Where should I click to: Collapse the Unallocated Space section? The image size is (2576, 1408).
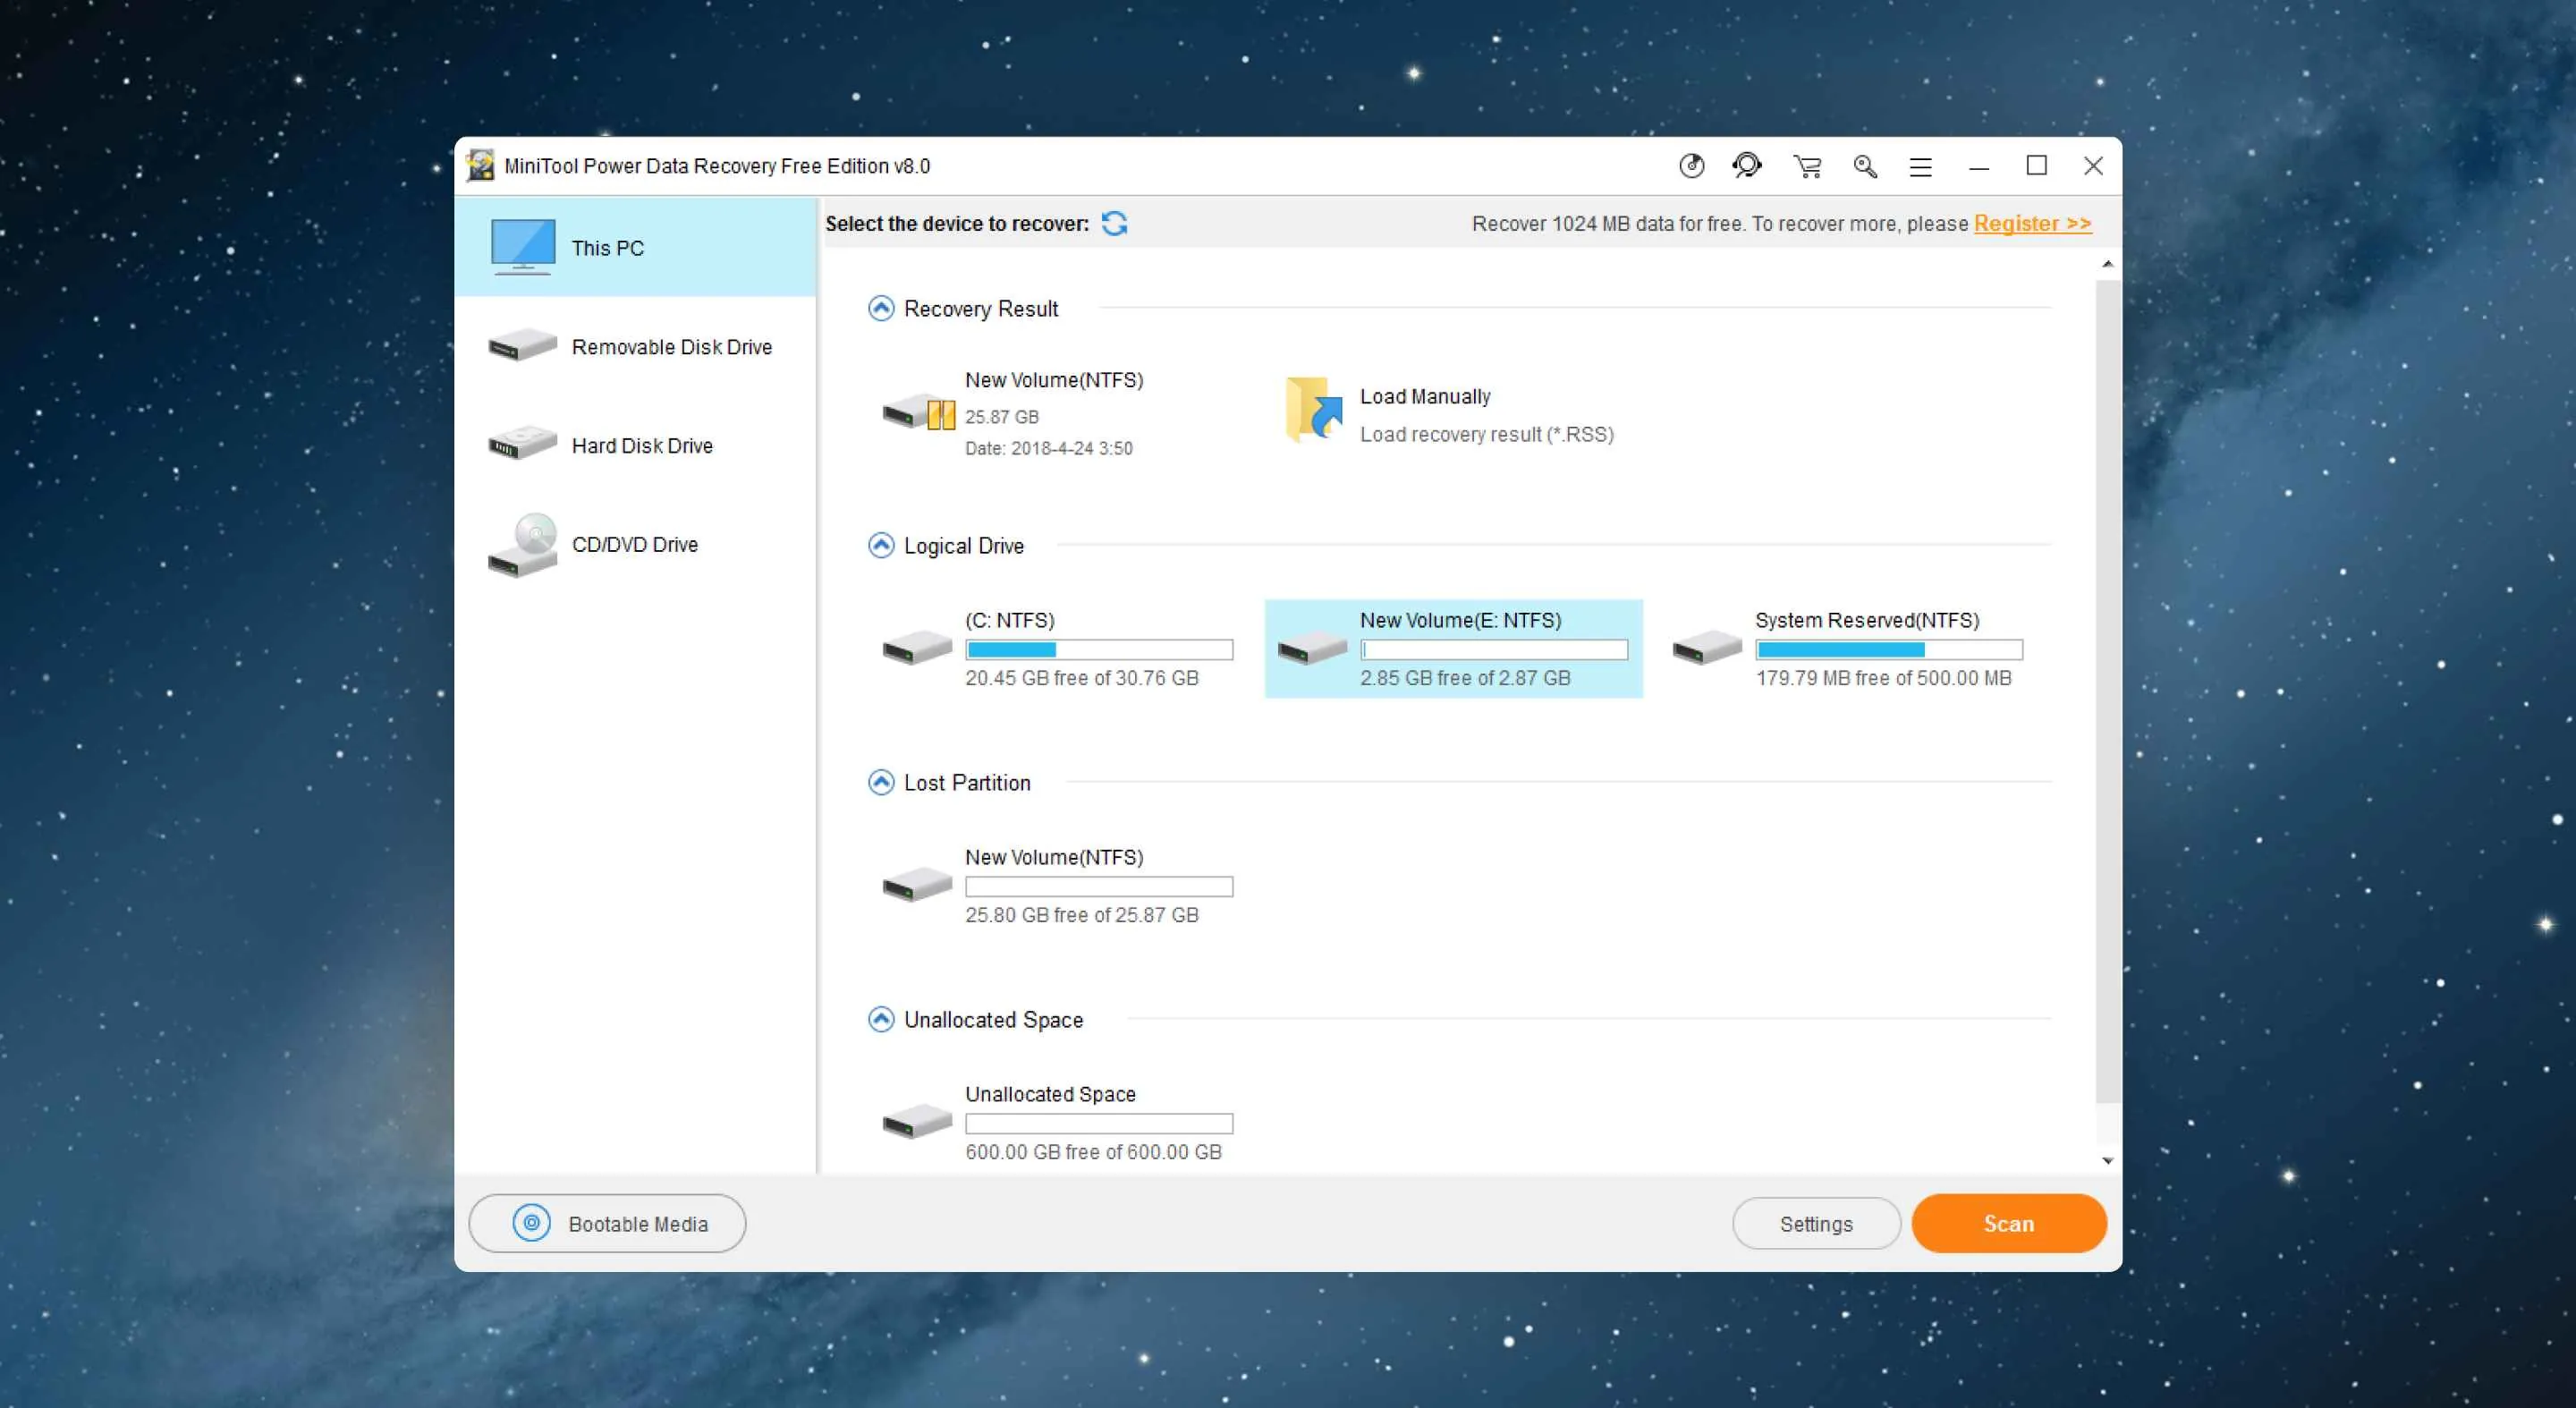881,1019
